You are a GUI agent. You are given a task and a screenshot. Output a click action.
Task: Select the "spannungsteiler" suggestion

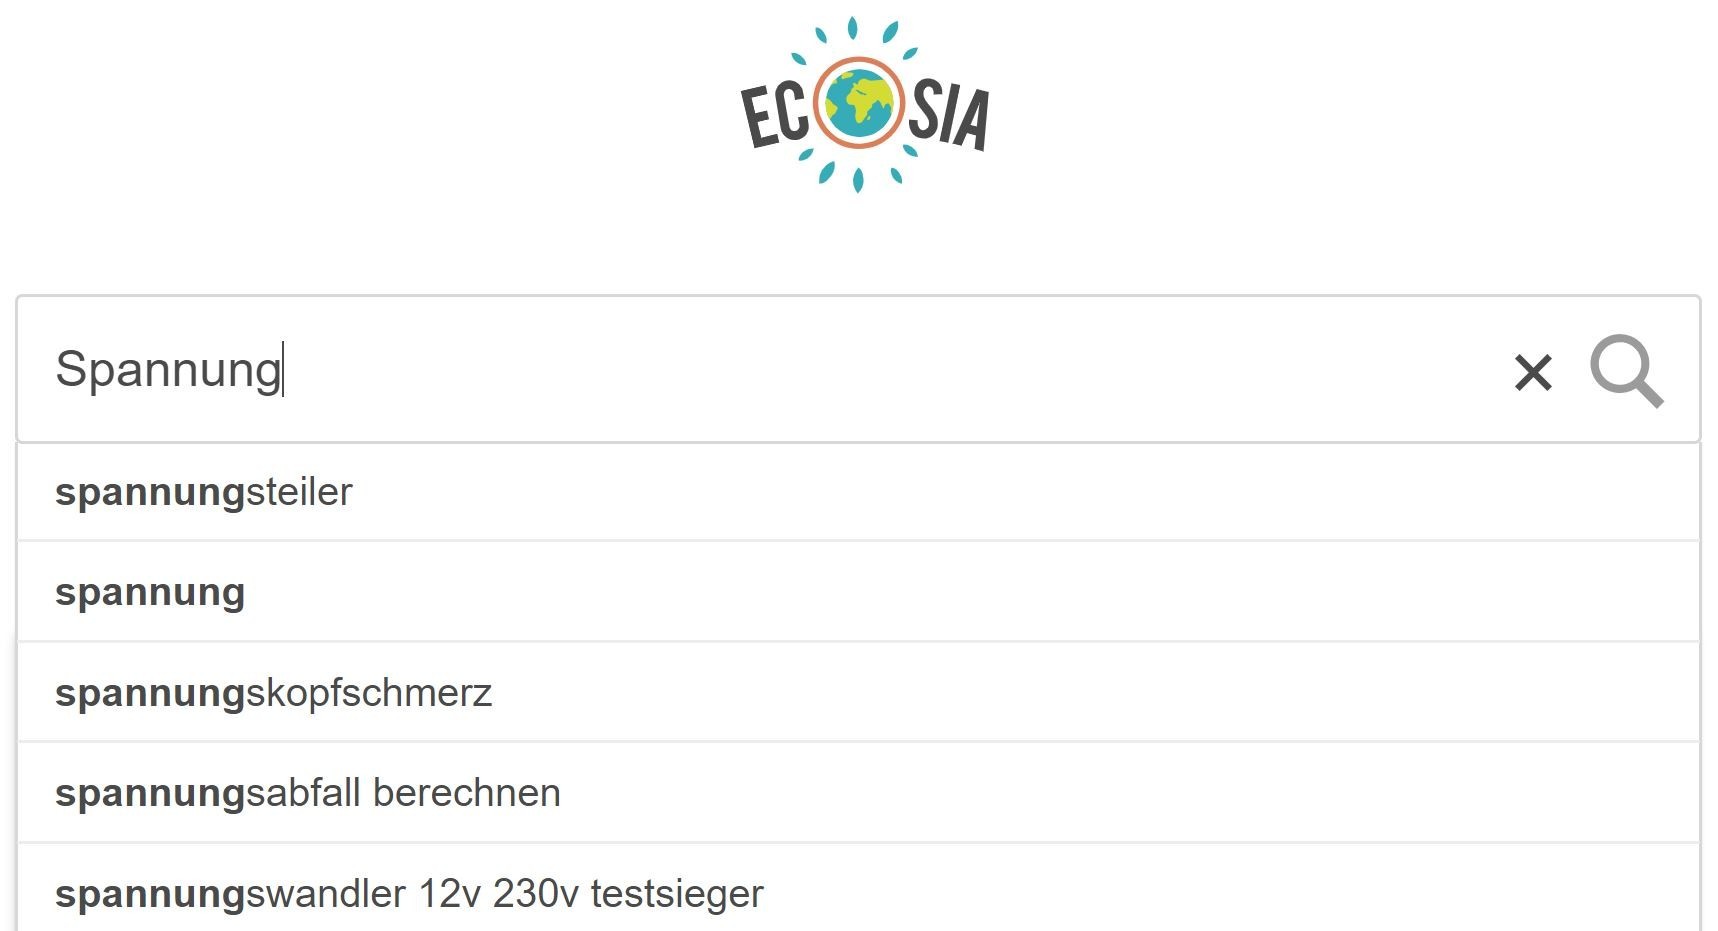coord(204,492)
